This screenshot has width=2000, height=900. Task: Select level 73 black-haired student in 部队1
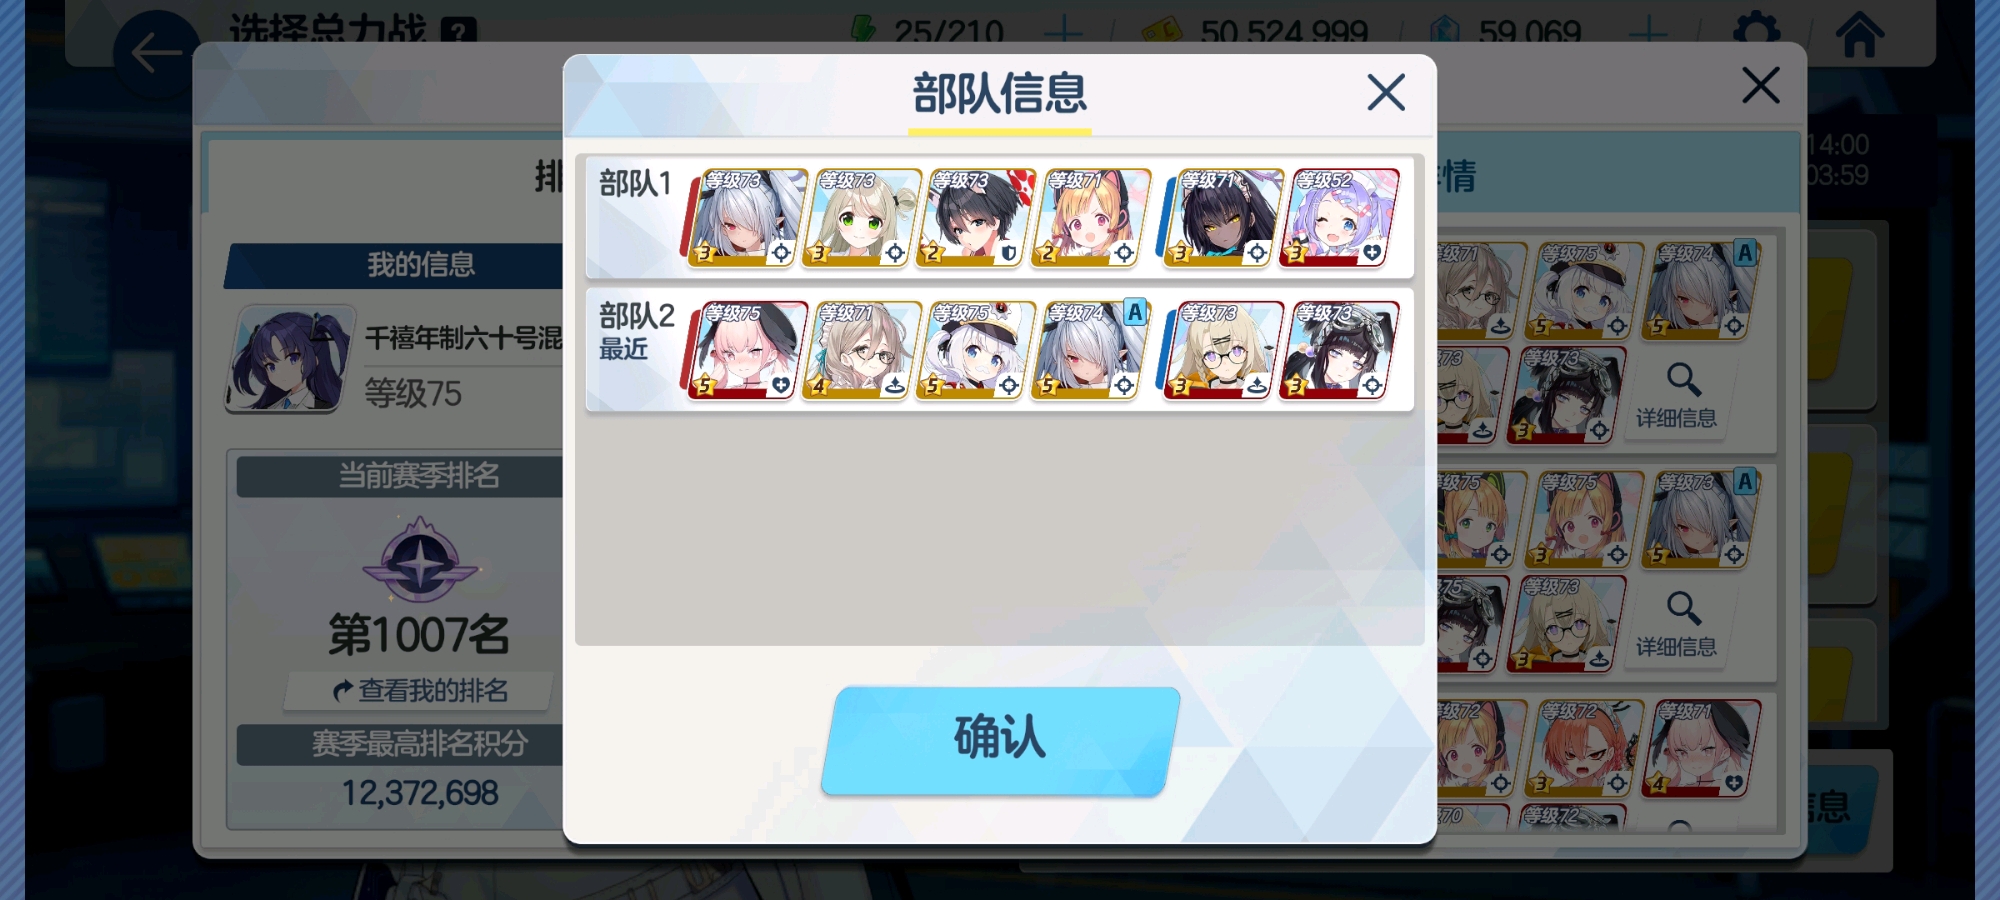point(975,217)
